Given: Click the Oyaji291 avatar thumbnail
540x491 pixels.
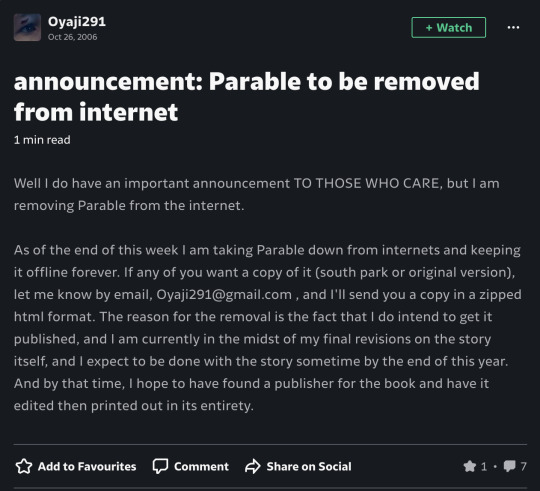Looking at the screenshot, I should click(x=27, y=28).
